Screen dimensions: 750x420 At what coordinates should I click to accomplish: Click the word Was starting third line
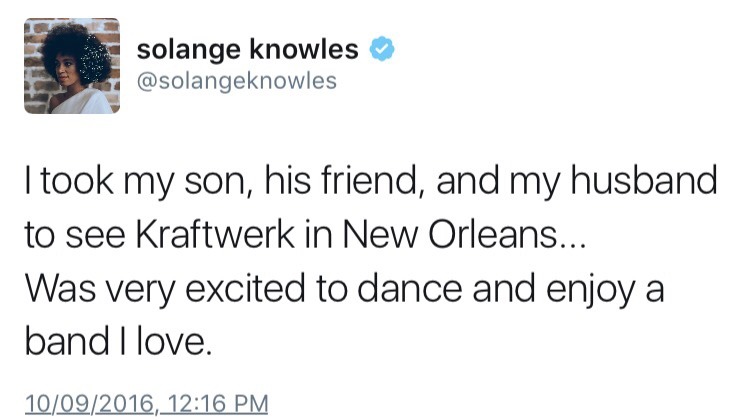(60, 289)
